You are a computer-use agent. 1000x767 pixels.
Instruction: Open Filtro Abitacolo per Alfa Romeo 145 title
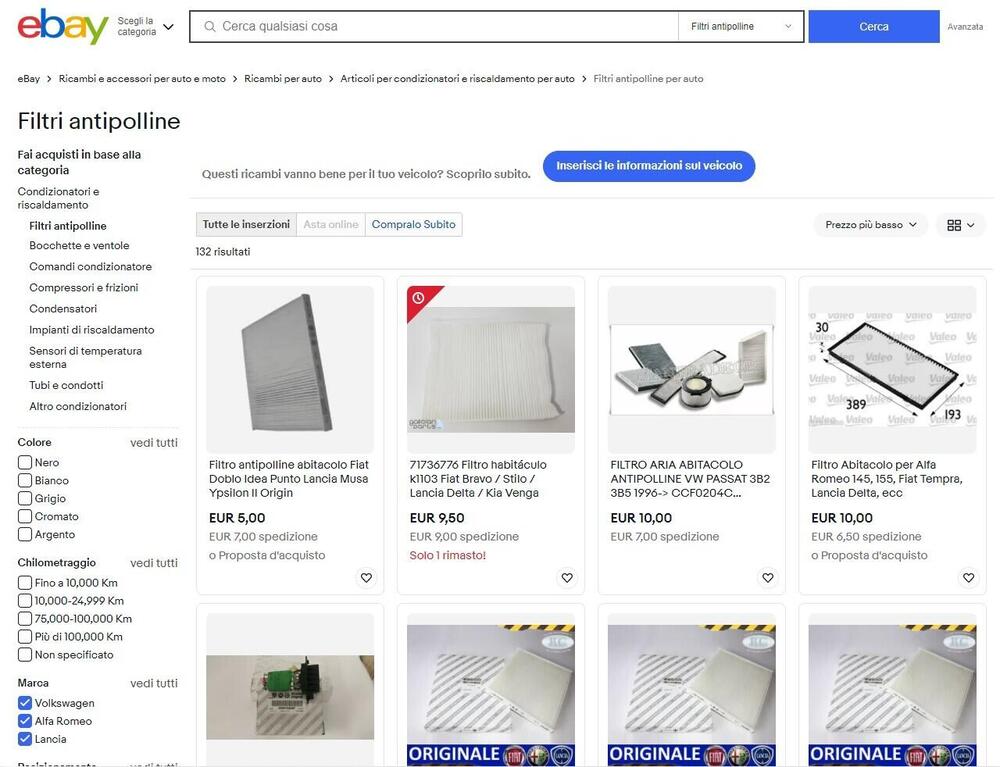click(887, 479)
